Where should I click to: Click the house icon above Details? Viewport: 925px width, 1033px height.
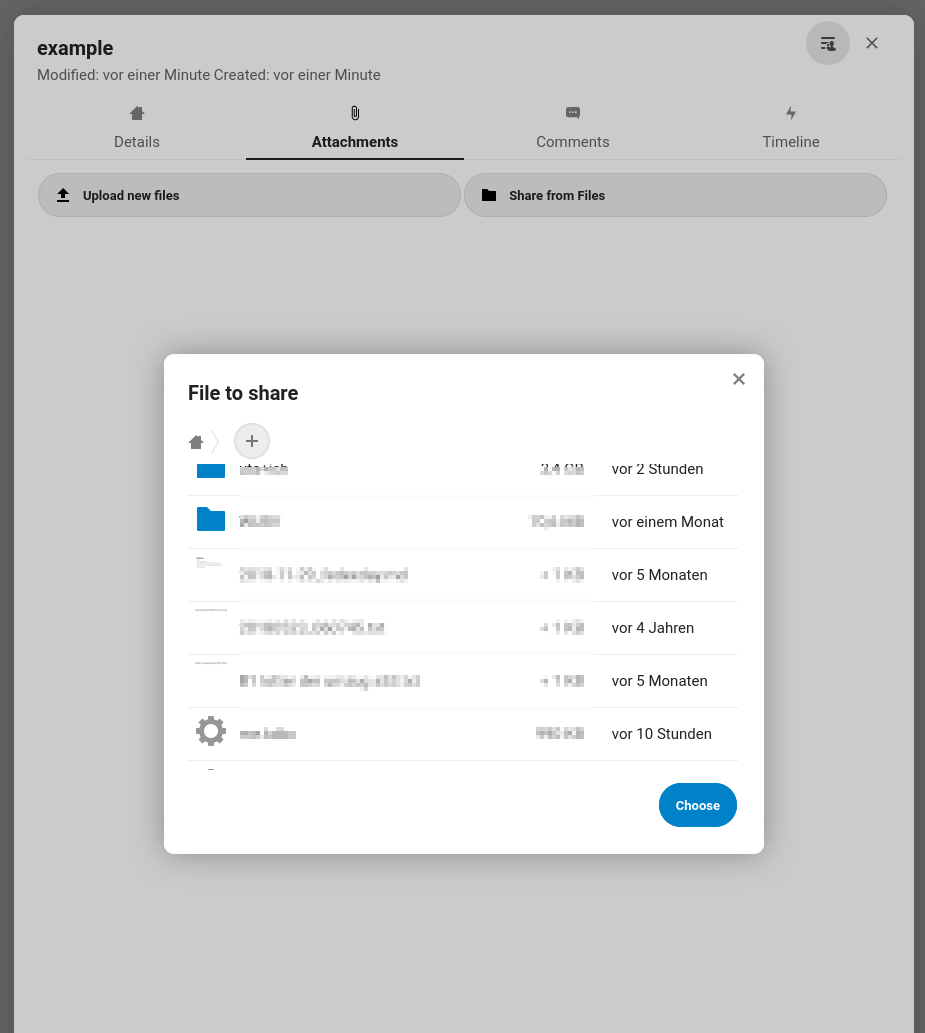coord(136,113)
